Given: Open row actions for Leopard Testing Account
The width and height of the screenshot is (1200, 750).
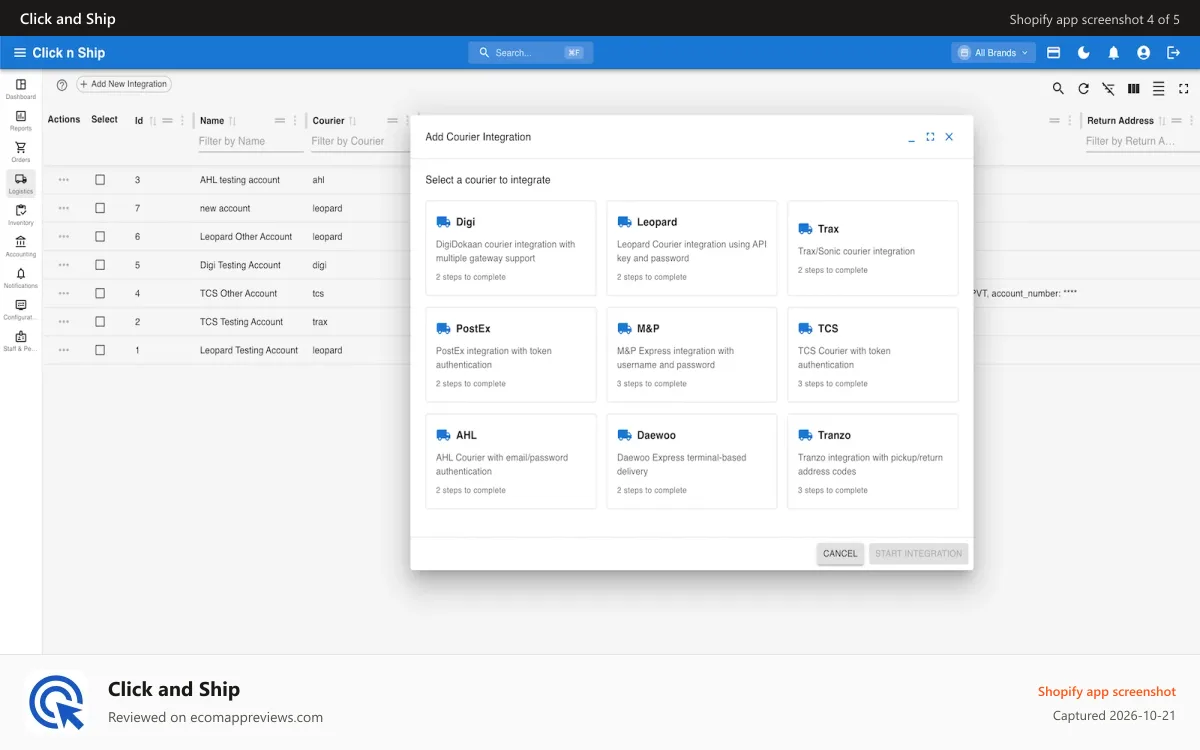Looking at the screenshot, I should [x=64, y=350].
